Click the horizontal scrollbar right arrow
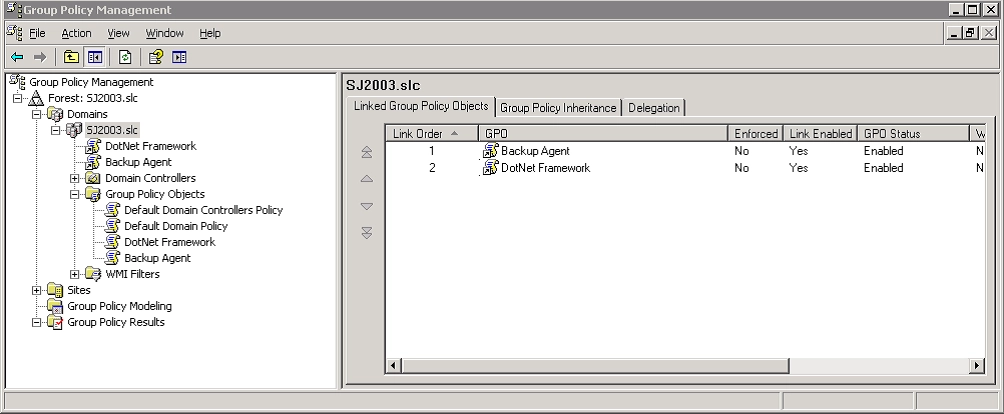The height and width of the screenshot is (414, 1004). pos(976,366)
